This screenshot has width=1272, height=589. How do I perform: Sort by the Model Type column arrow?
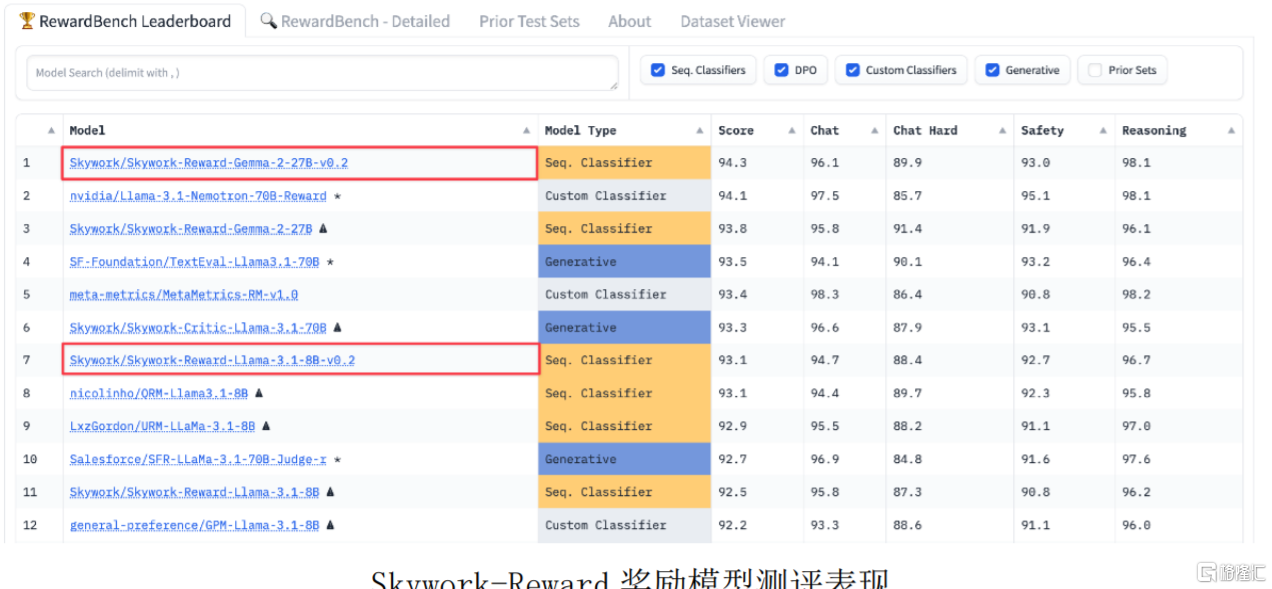point(700,131)
